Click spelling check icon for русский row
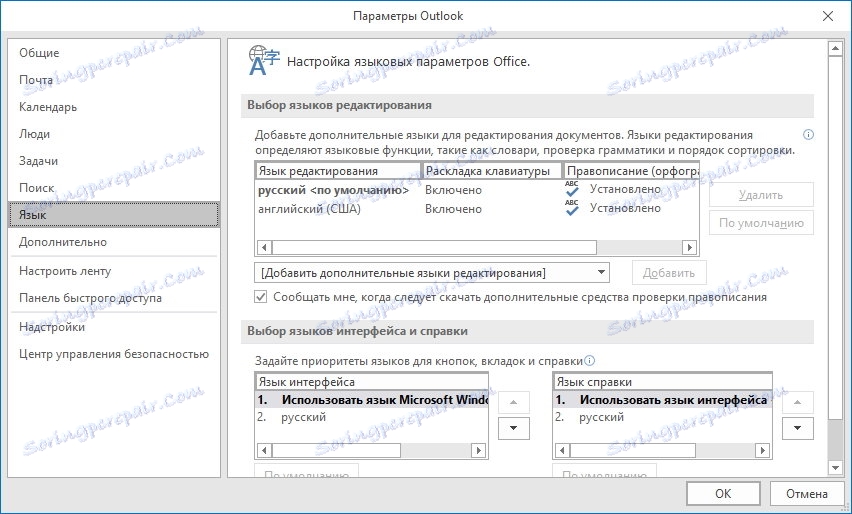Screen dimensions: 852x514 [x=572, y=190]
